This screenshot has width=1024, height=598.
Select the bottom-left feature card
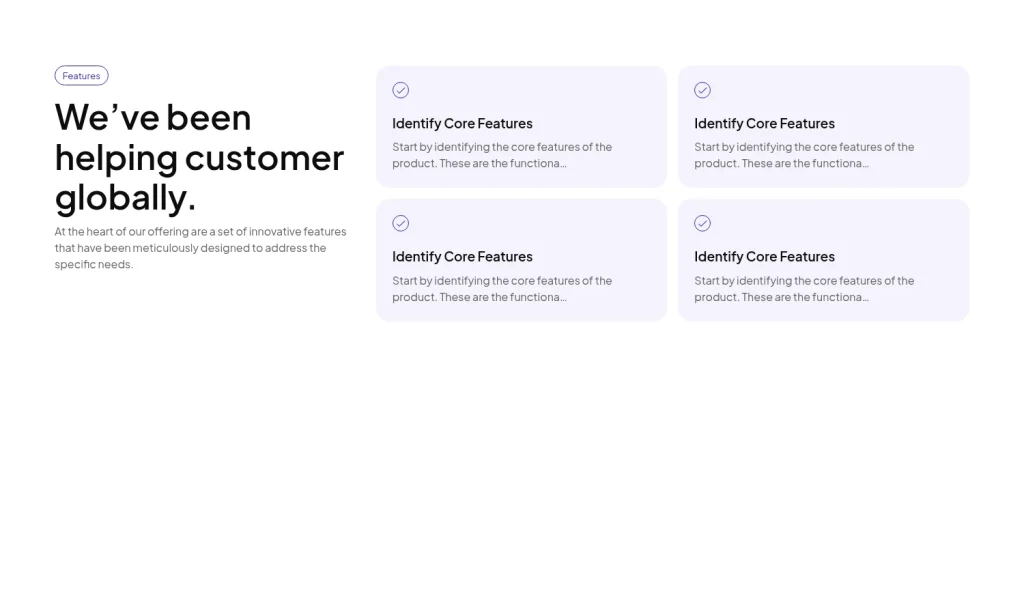tap(521, 259)
